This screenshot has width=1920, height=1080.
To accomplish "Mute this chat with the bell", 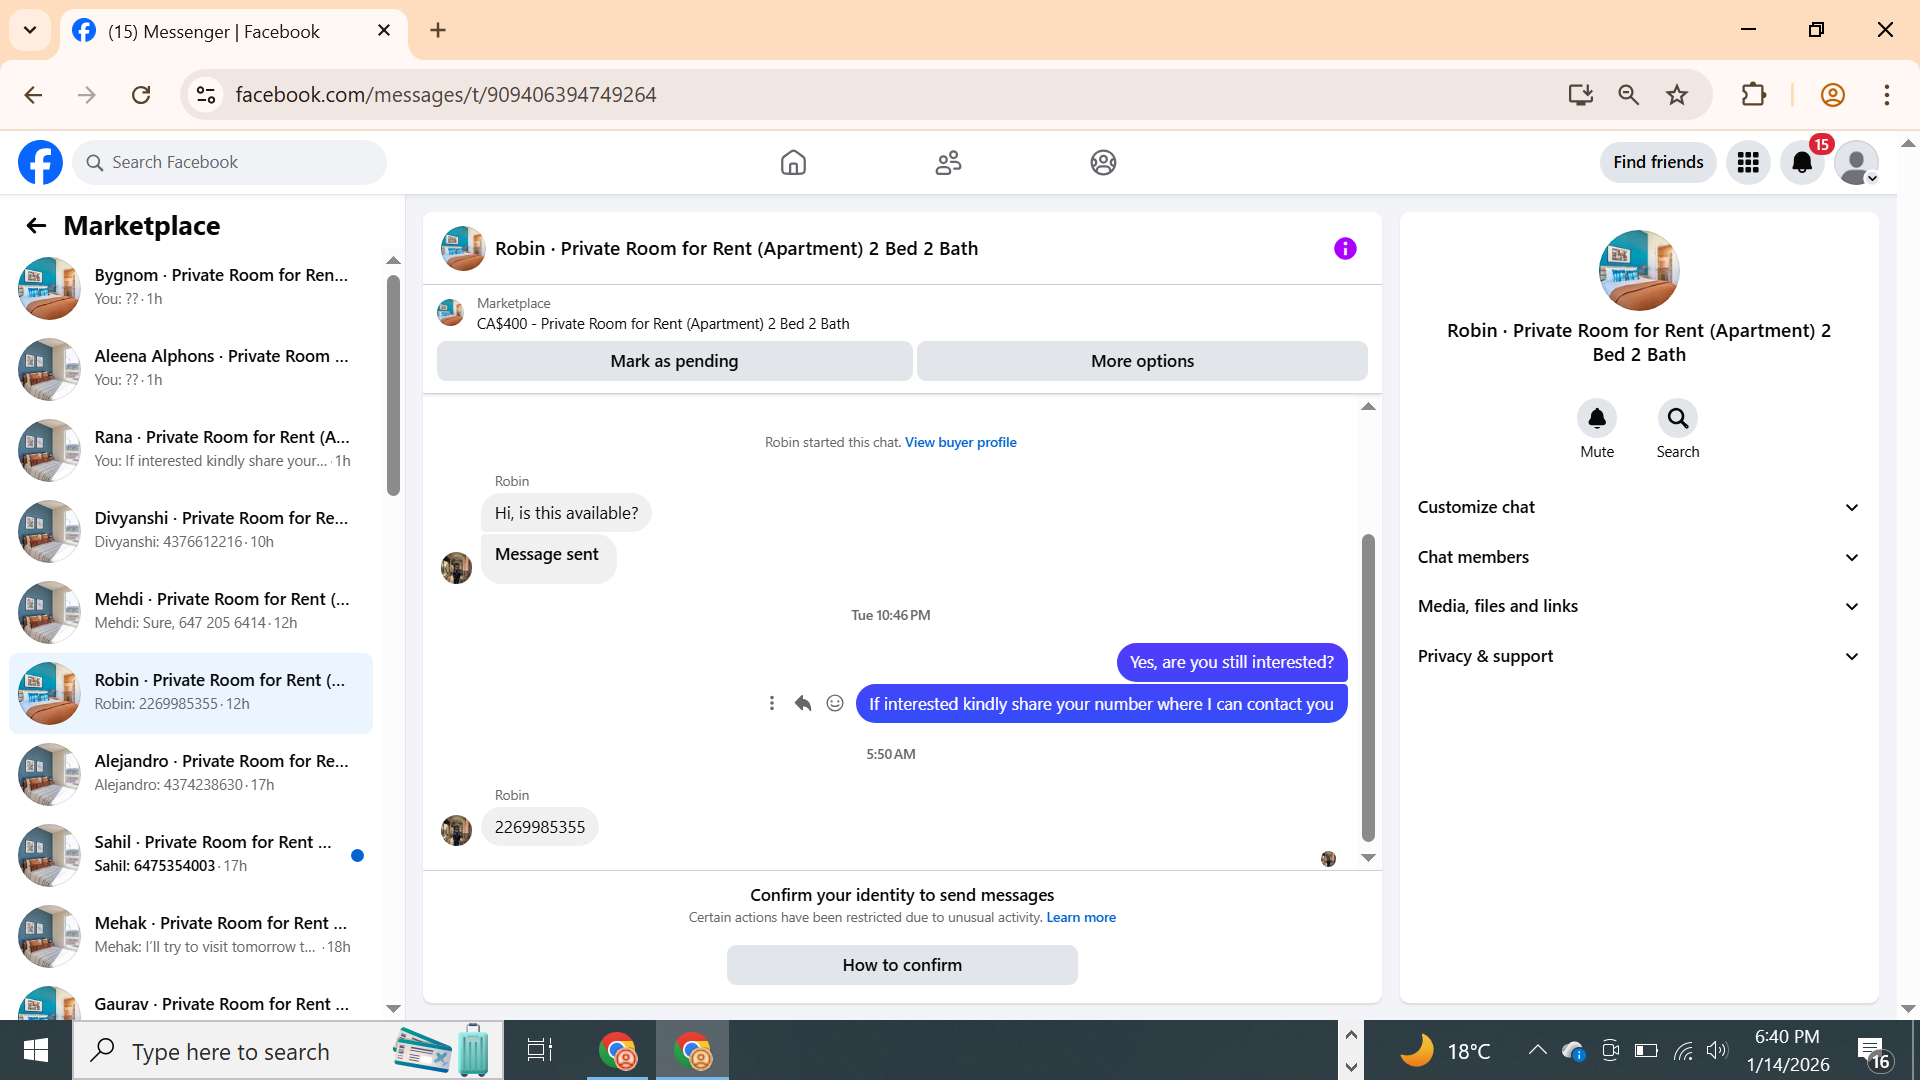I will coord(1597,418).
